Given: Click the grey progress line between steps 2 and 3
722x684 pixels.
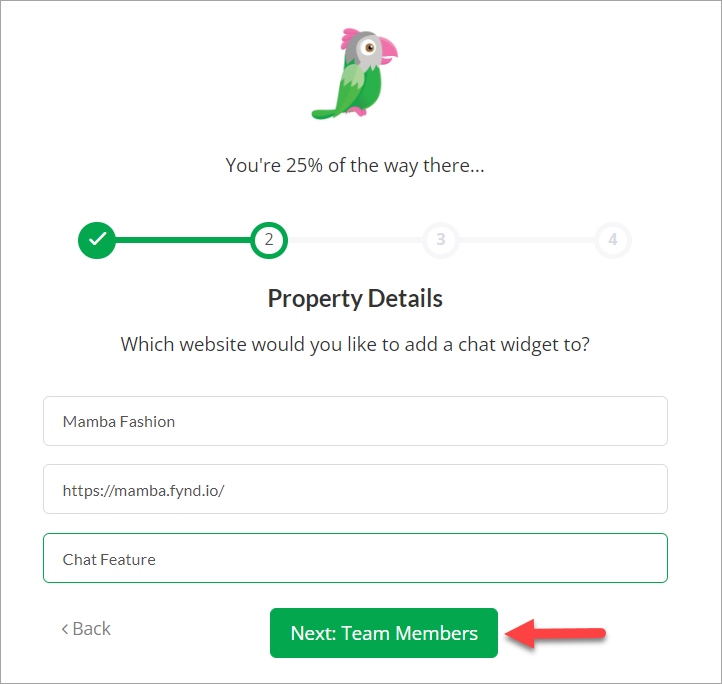Looking at the screenshot, I should click(355, 240).
